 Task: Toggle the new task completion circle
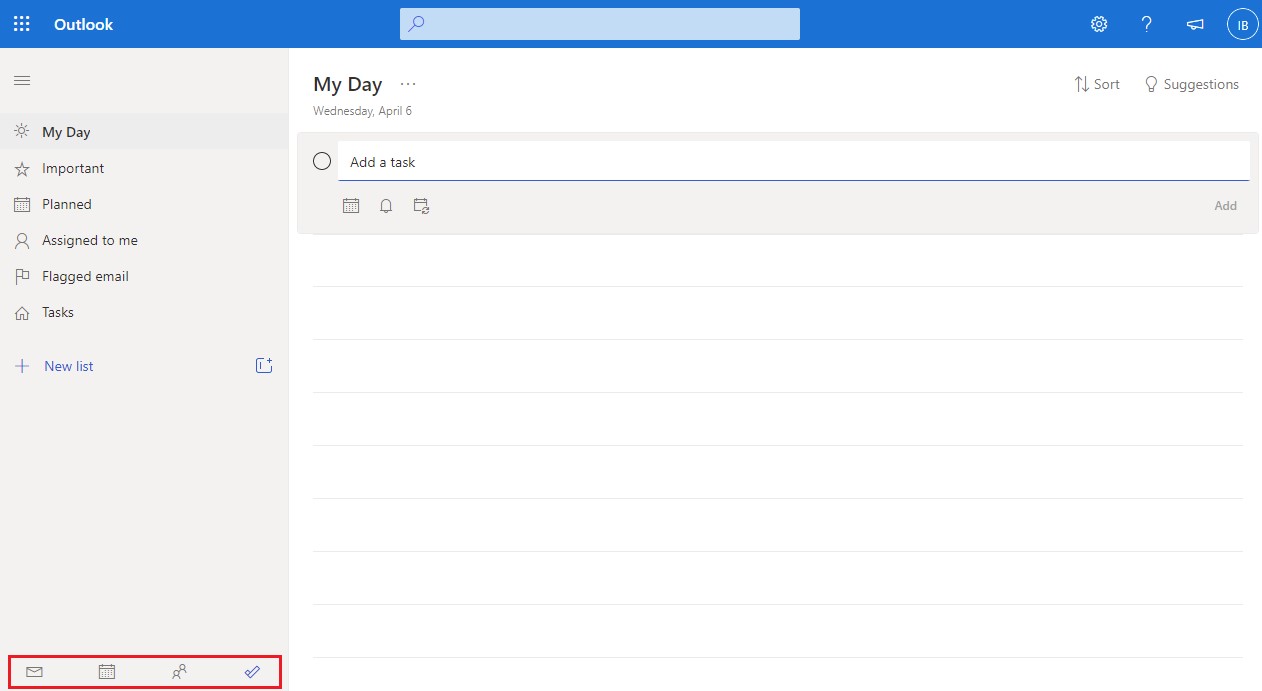(322, 161)
